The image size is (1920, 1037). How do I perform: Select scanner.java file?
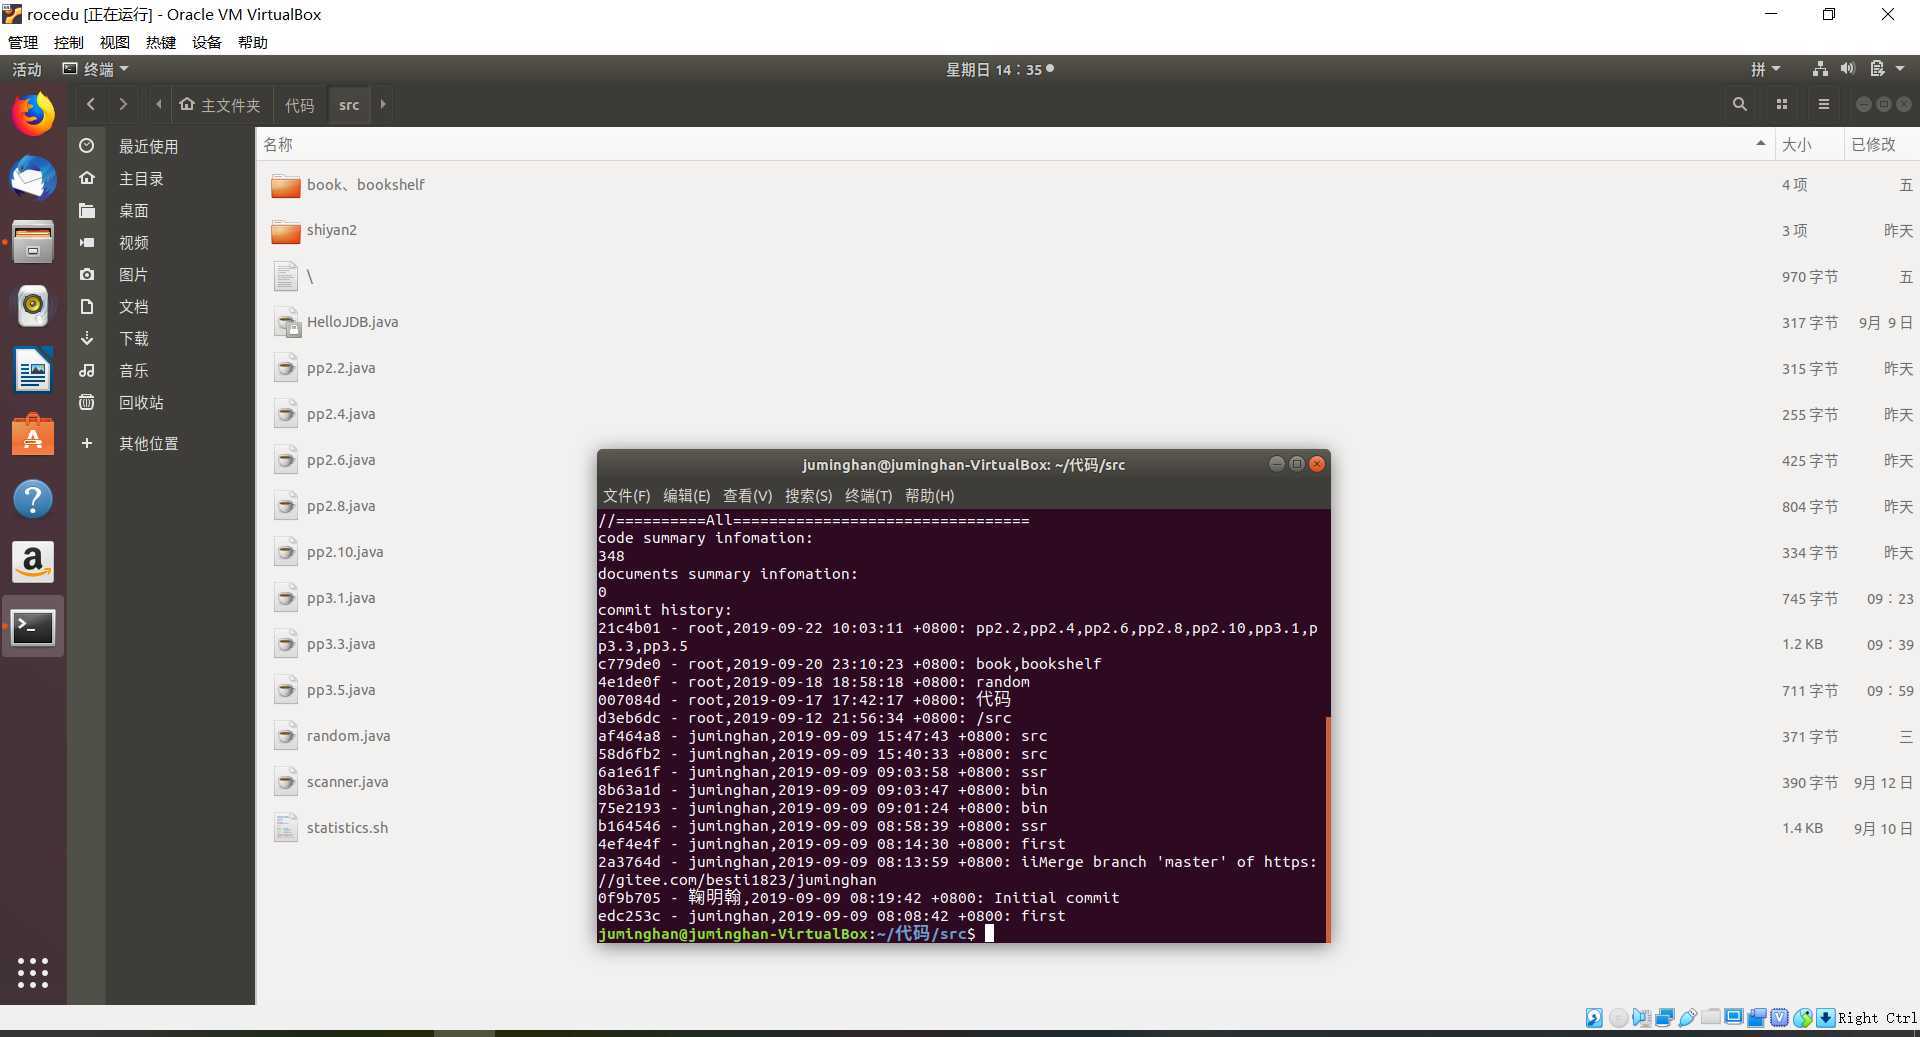347,782
